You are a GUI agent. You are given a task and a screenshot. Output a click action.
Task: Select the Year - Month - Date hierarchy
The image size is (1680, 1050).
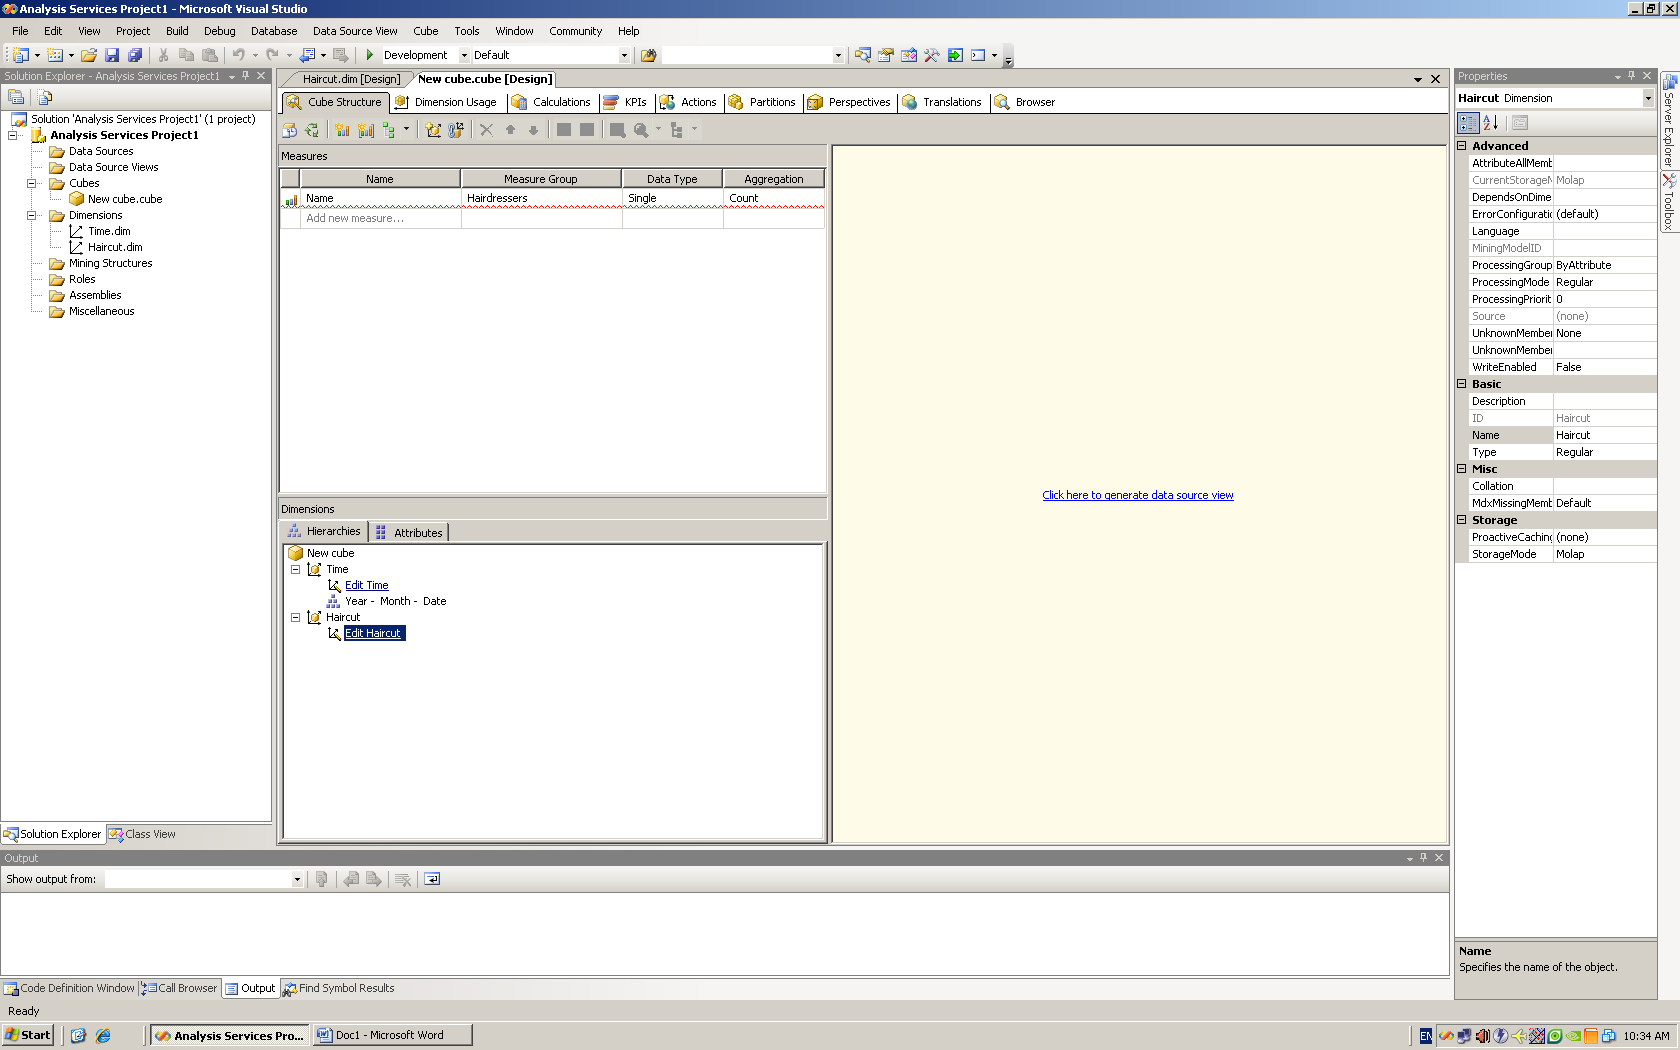(x=395, y=601)
